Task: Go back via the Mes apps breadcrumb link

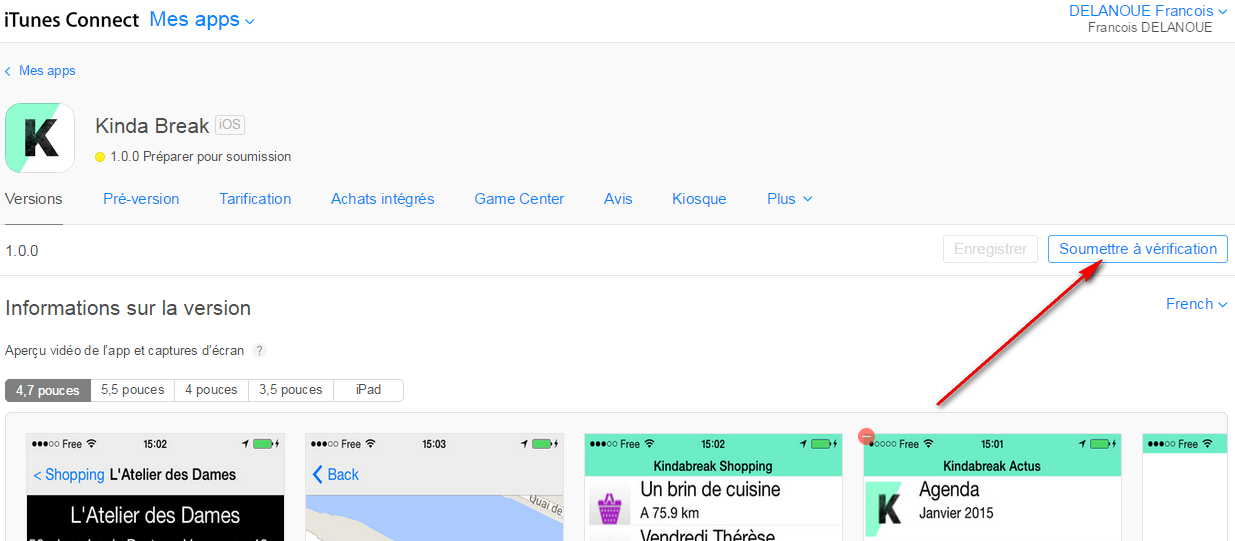Action: [41, 71]
